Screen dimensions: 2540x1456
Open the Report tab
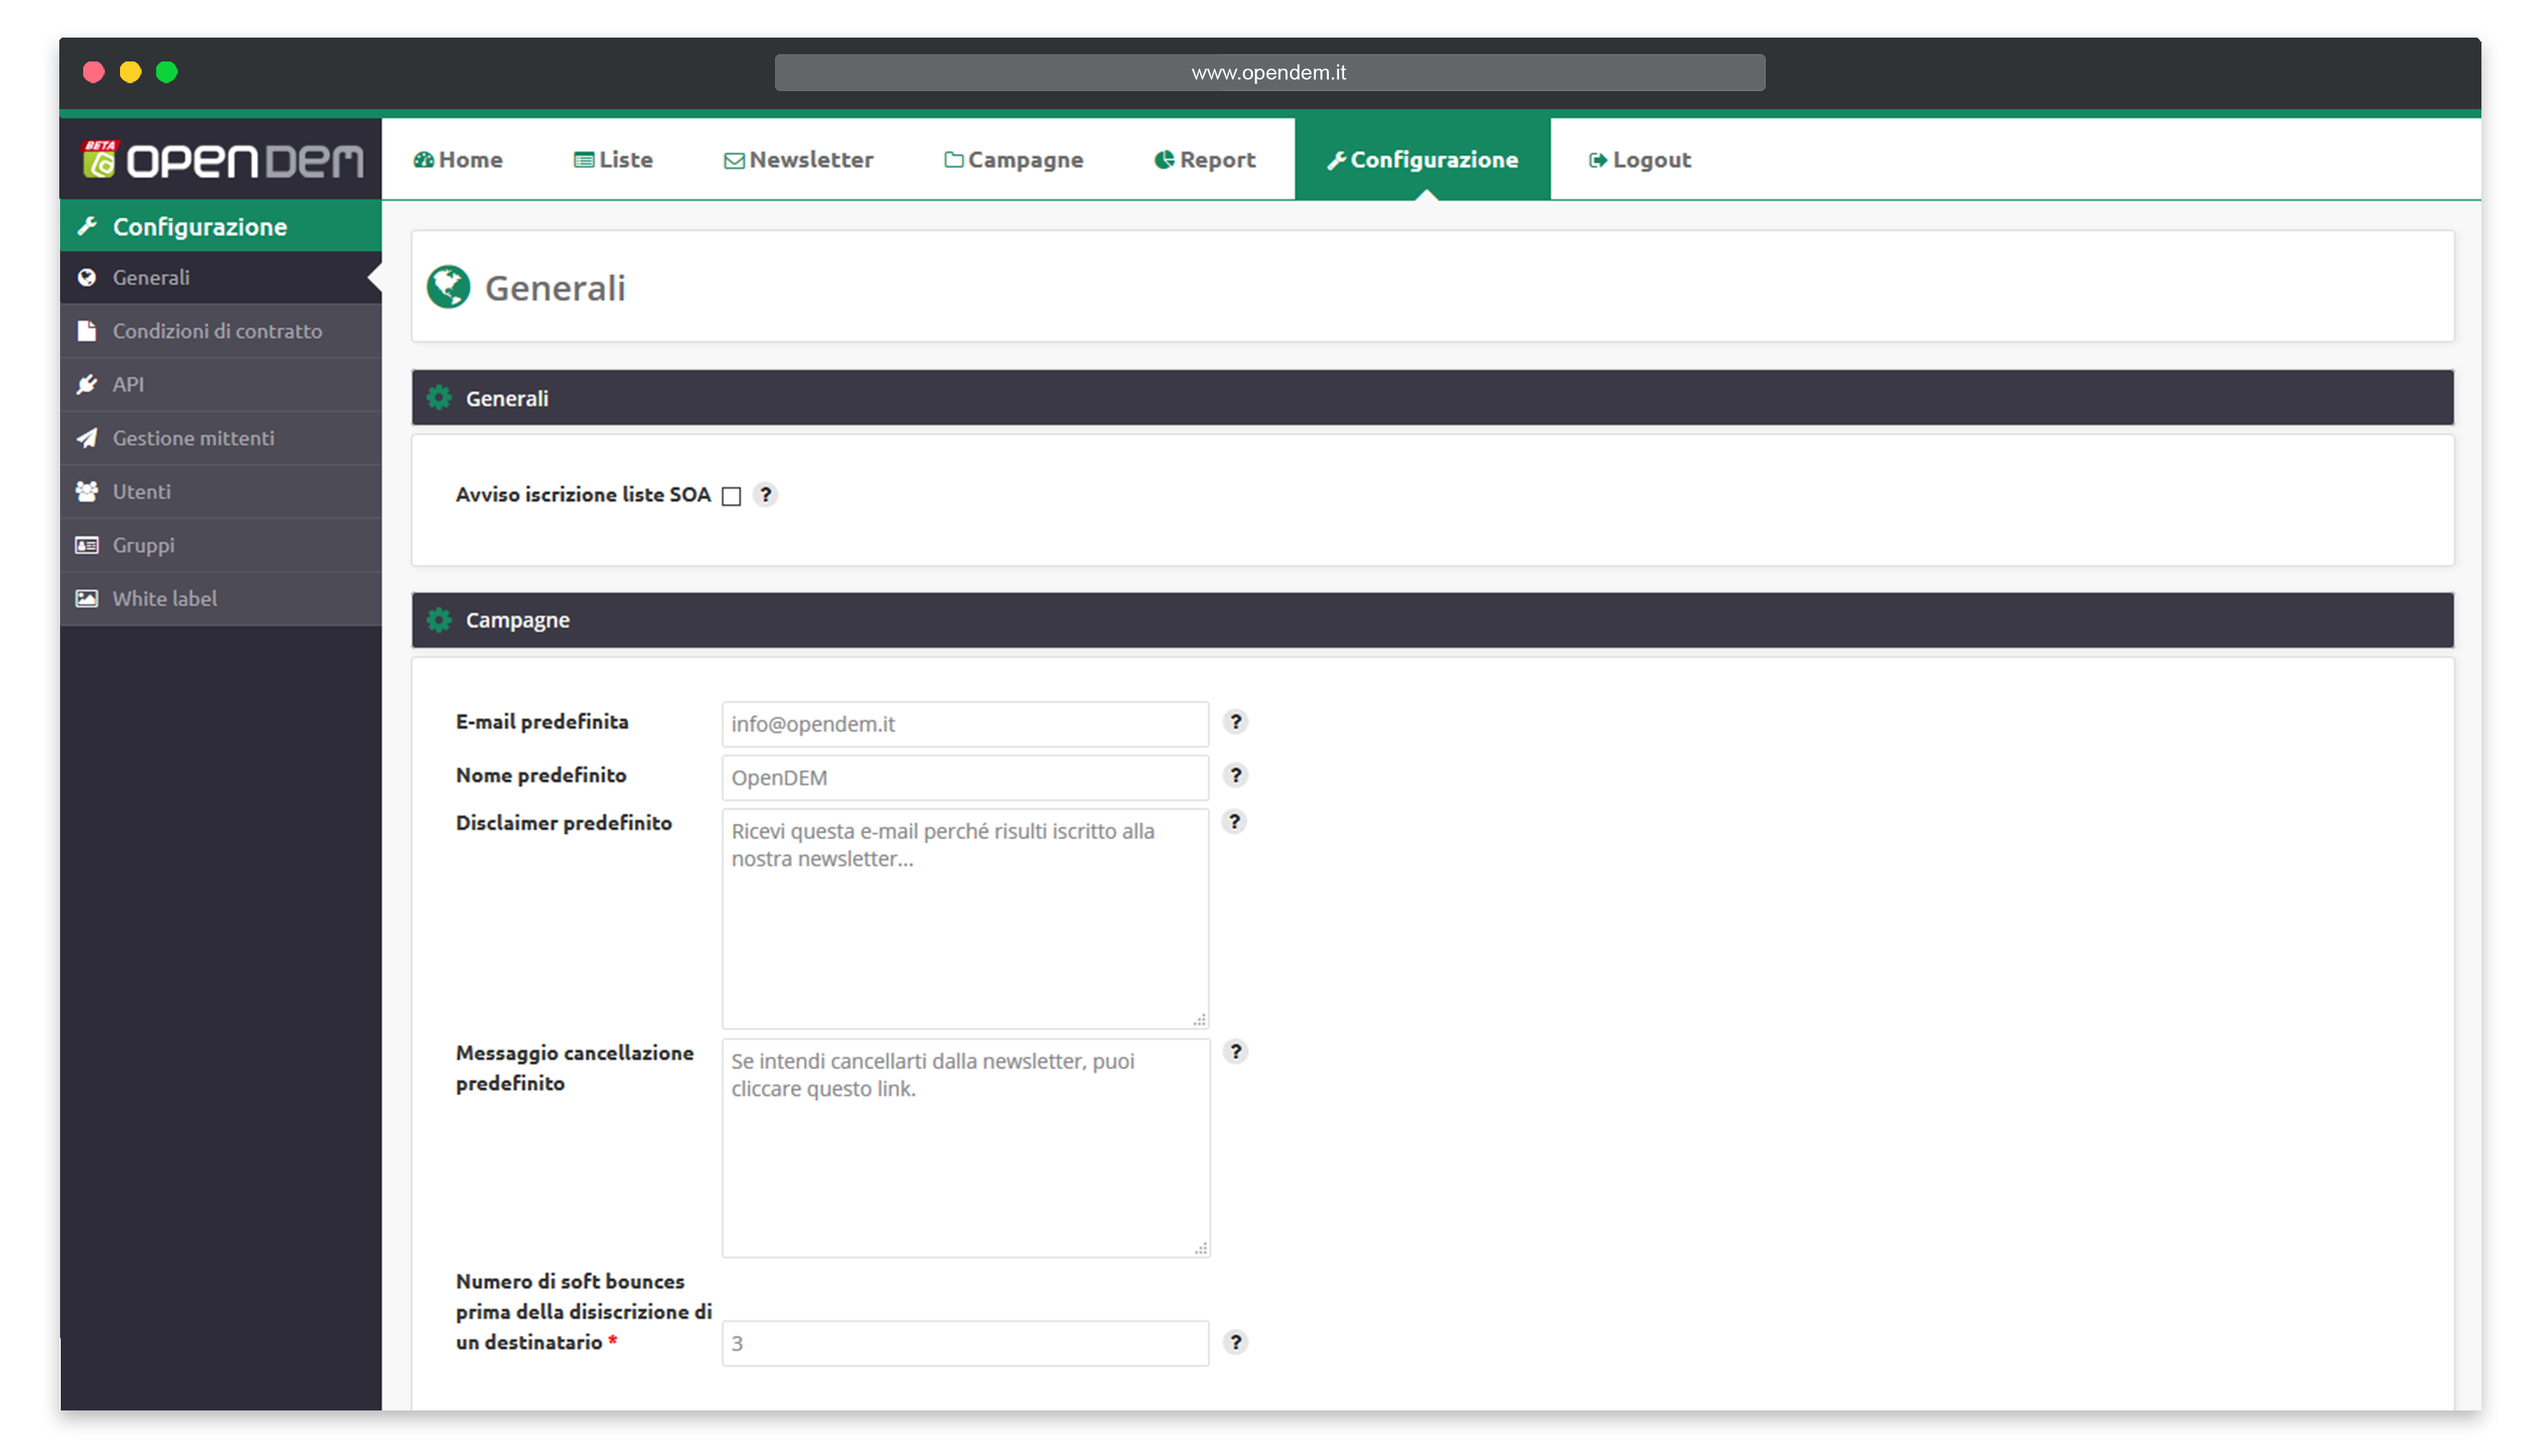pos(1204,160)
